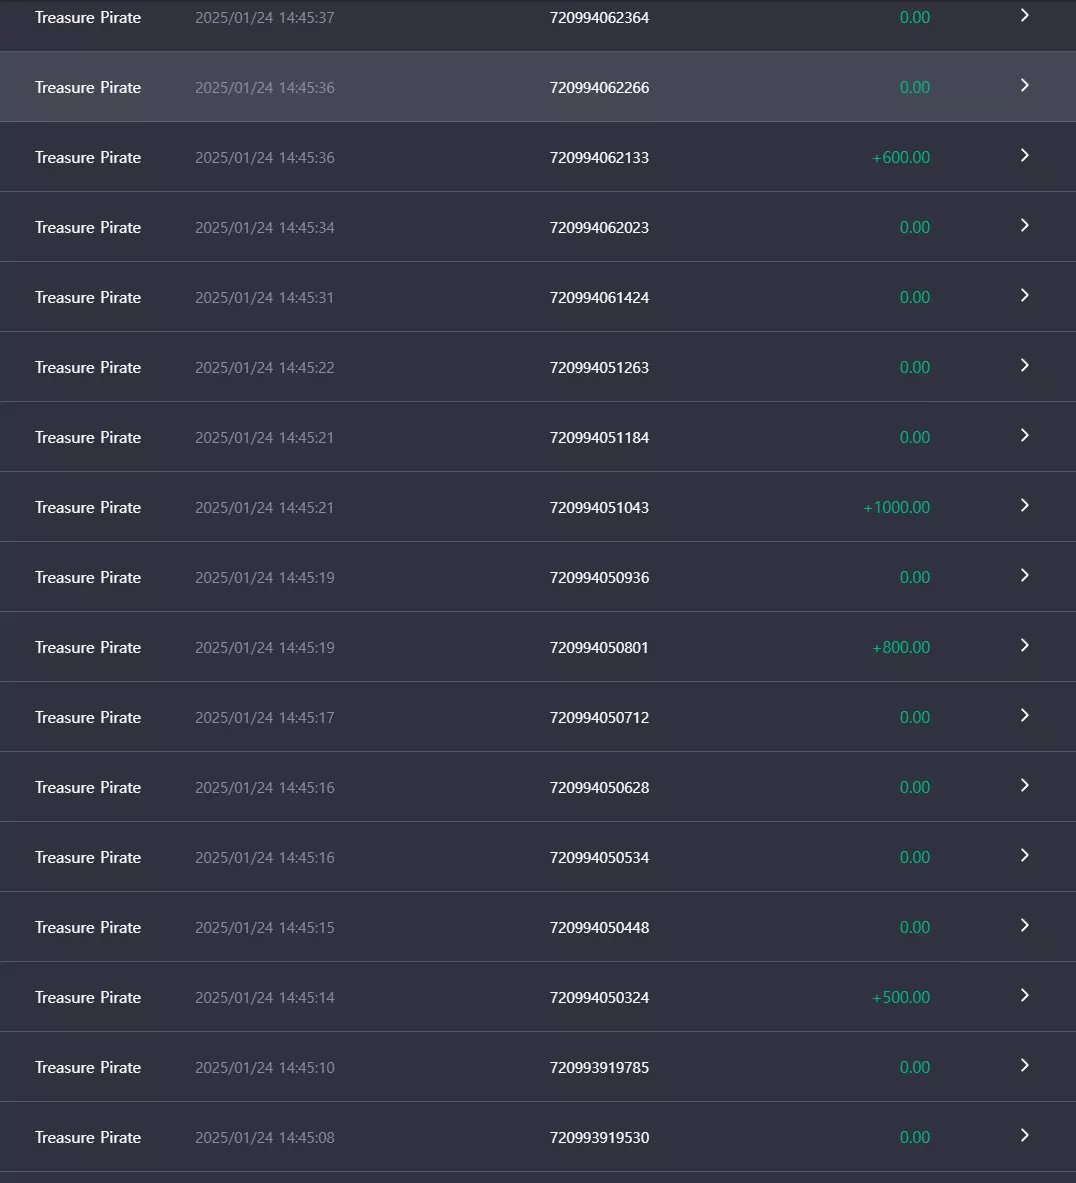1076x1183 pixels.
Task: Click chevron for bet 720994062266
Action: click(1024, 85)
